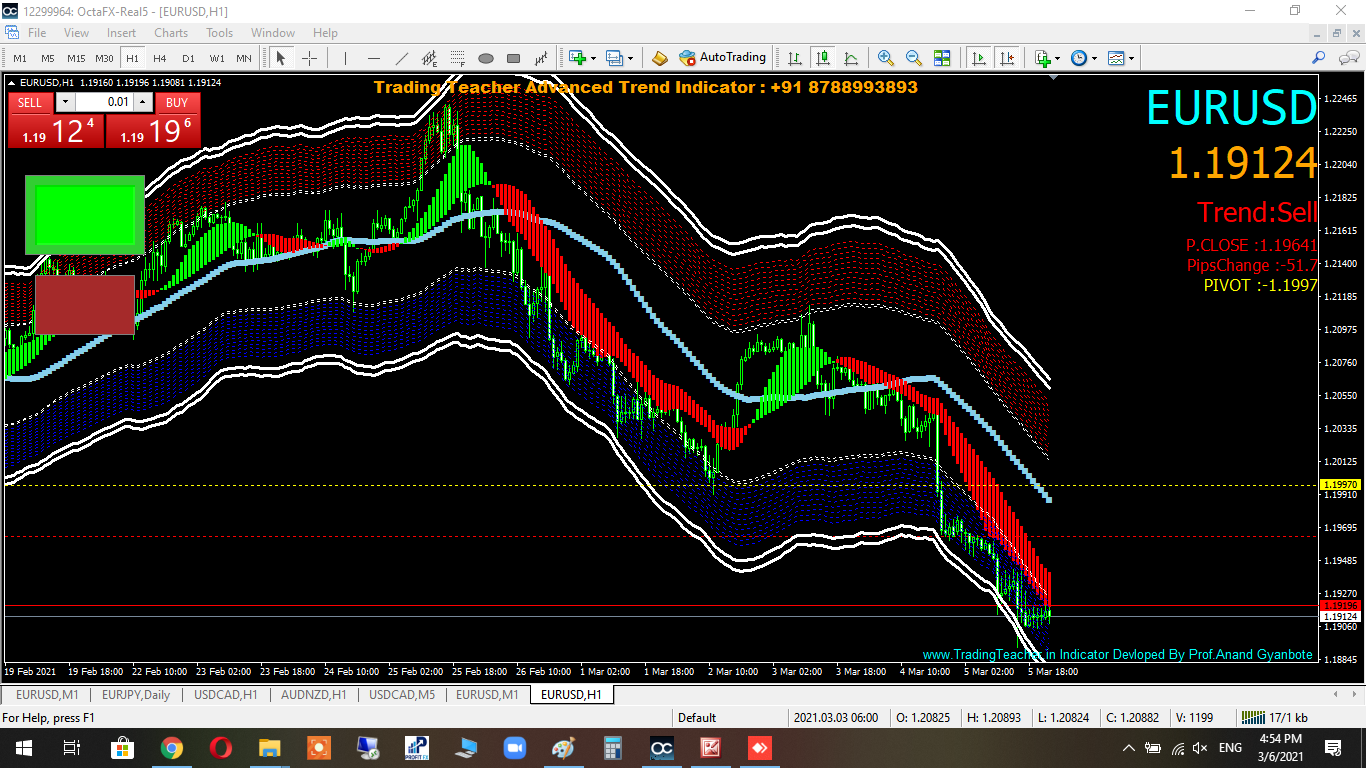The image size is (1366, 768).
Task: Open the notification center icon
Action: pos(1333,747)
